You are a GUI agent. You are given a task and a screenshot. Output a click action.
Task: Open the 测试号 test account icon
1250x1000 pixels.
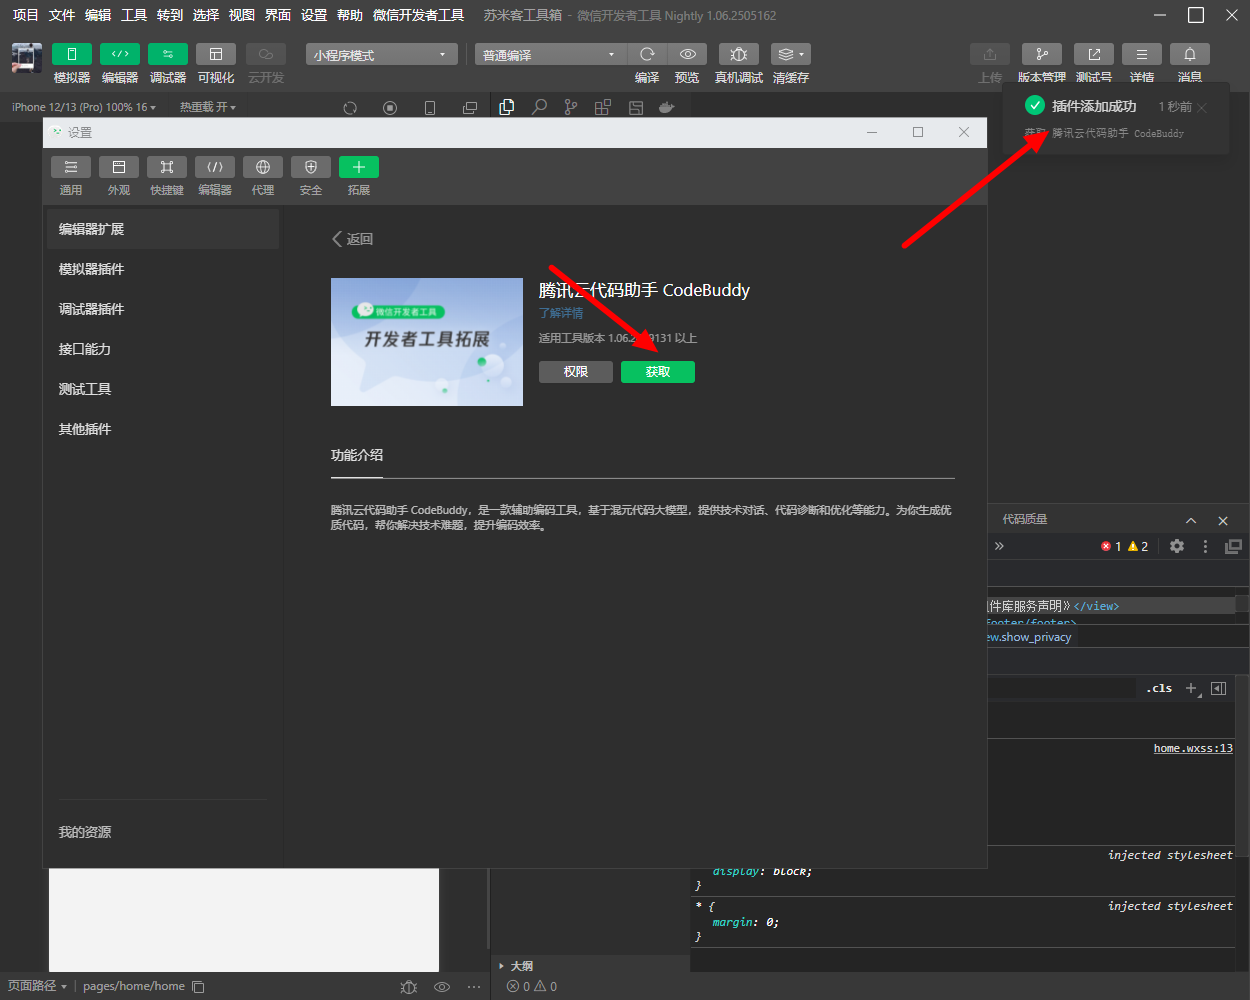pos(1094,54)
